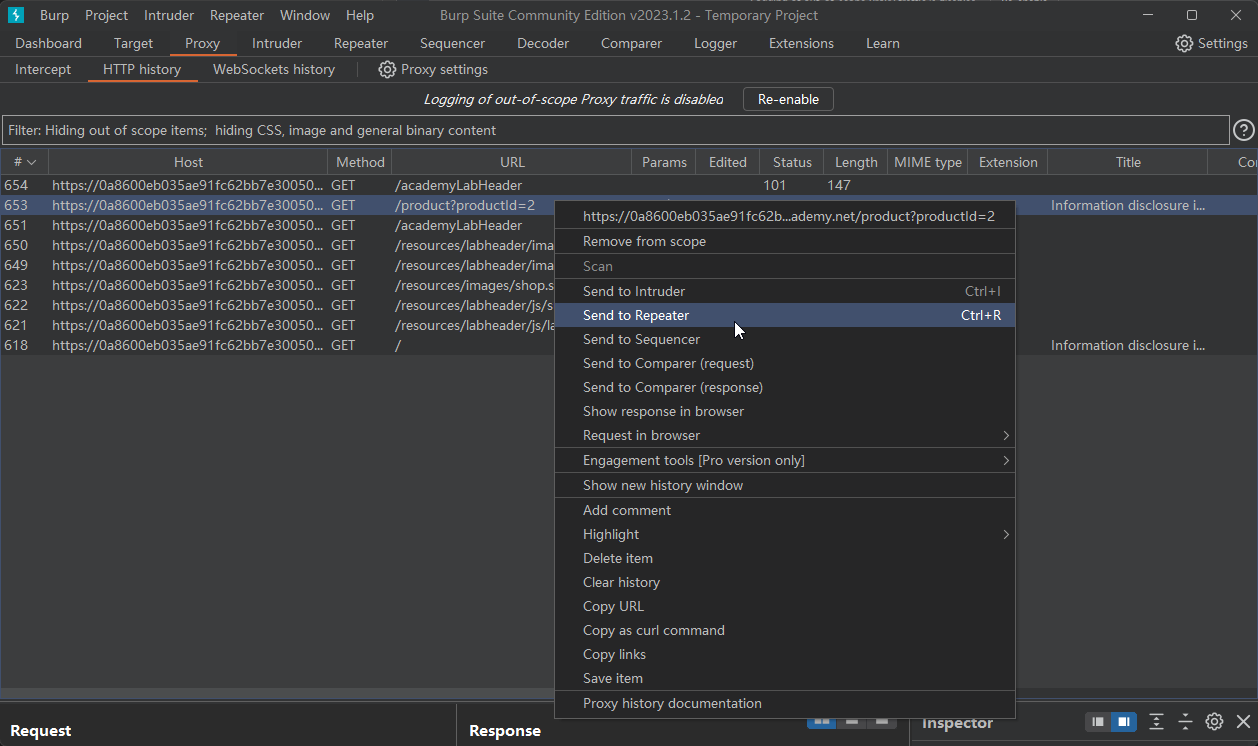Viewport: 1258px width, 746px height.
Task: Switch to the Logger tab
Action: [715, 43]
